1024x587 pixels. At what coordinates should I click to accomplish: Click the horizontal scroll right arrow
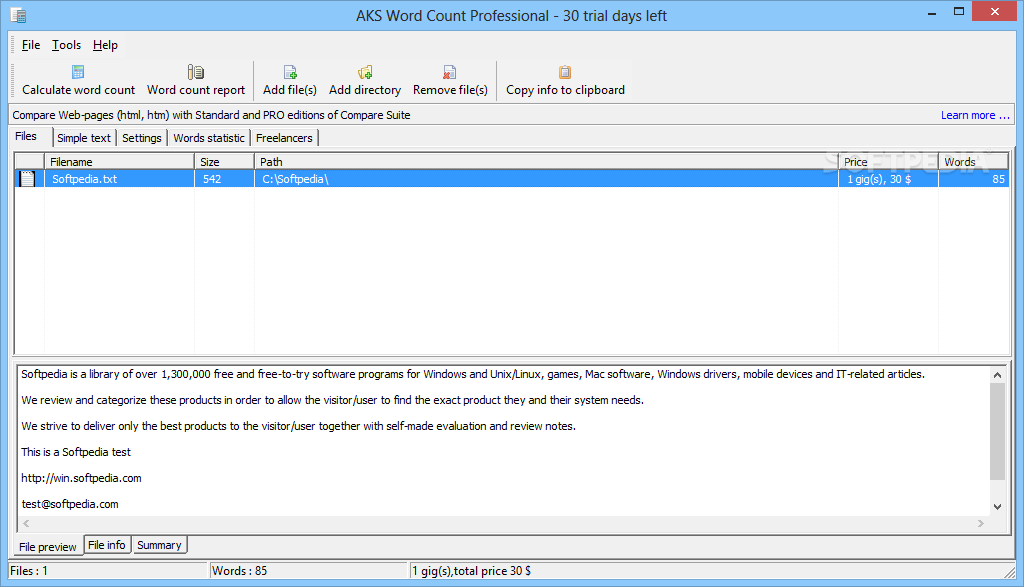coord(980,523)
